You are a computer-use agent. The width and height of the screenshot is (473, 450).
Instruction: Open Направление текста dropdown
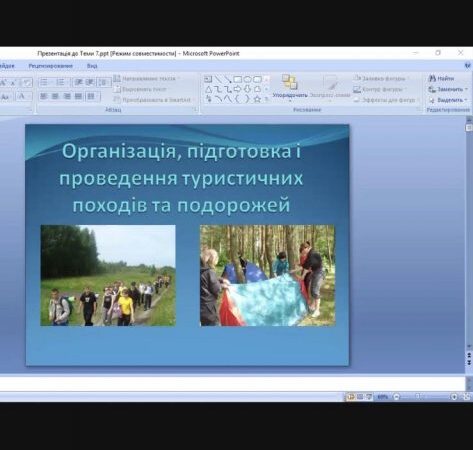(147, 79)
